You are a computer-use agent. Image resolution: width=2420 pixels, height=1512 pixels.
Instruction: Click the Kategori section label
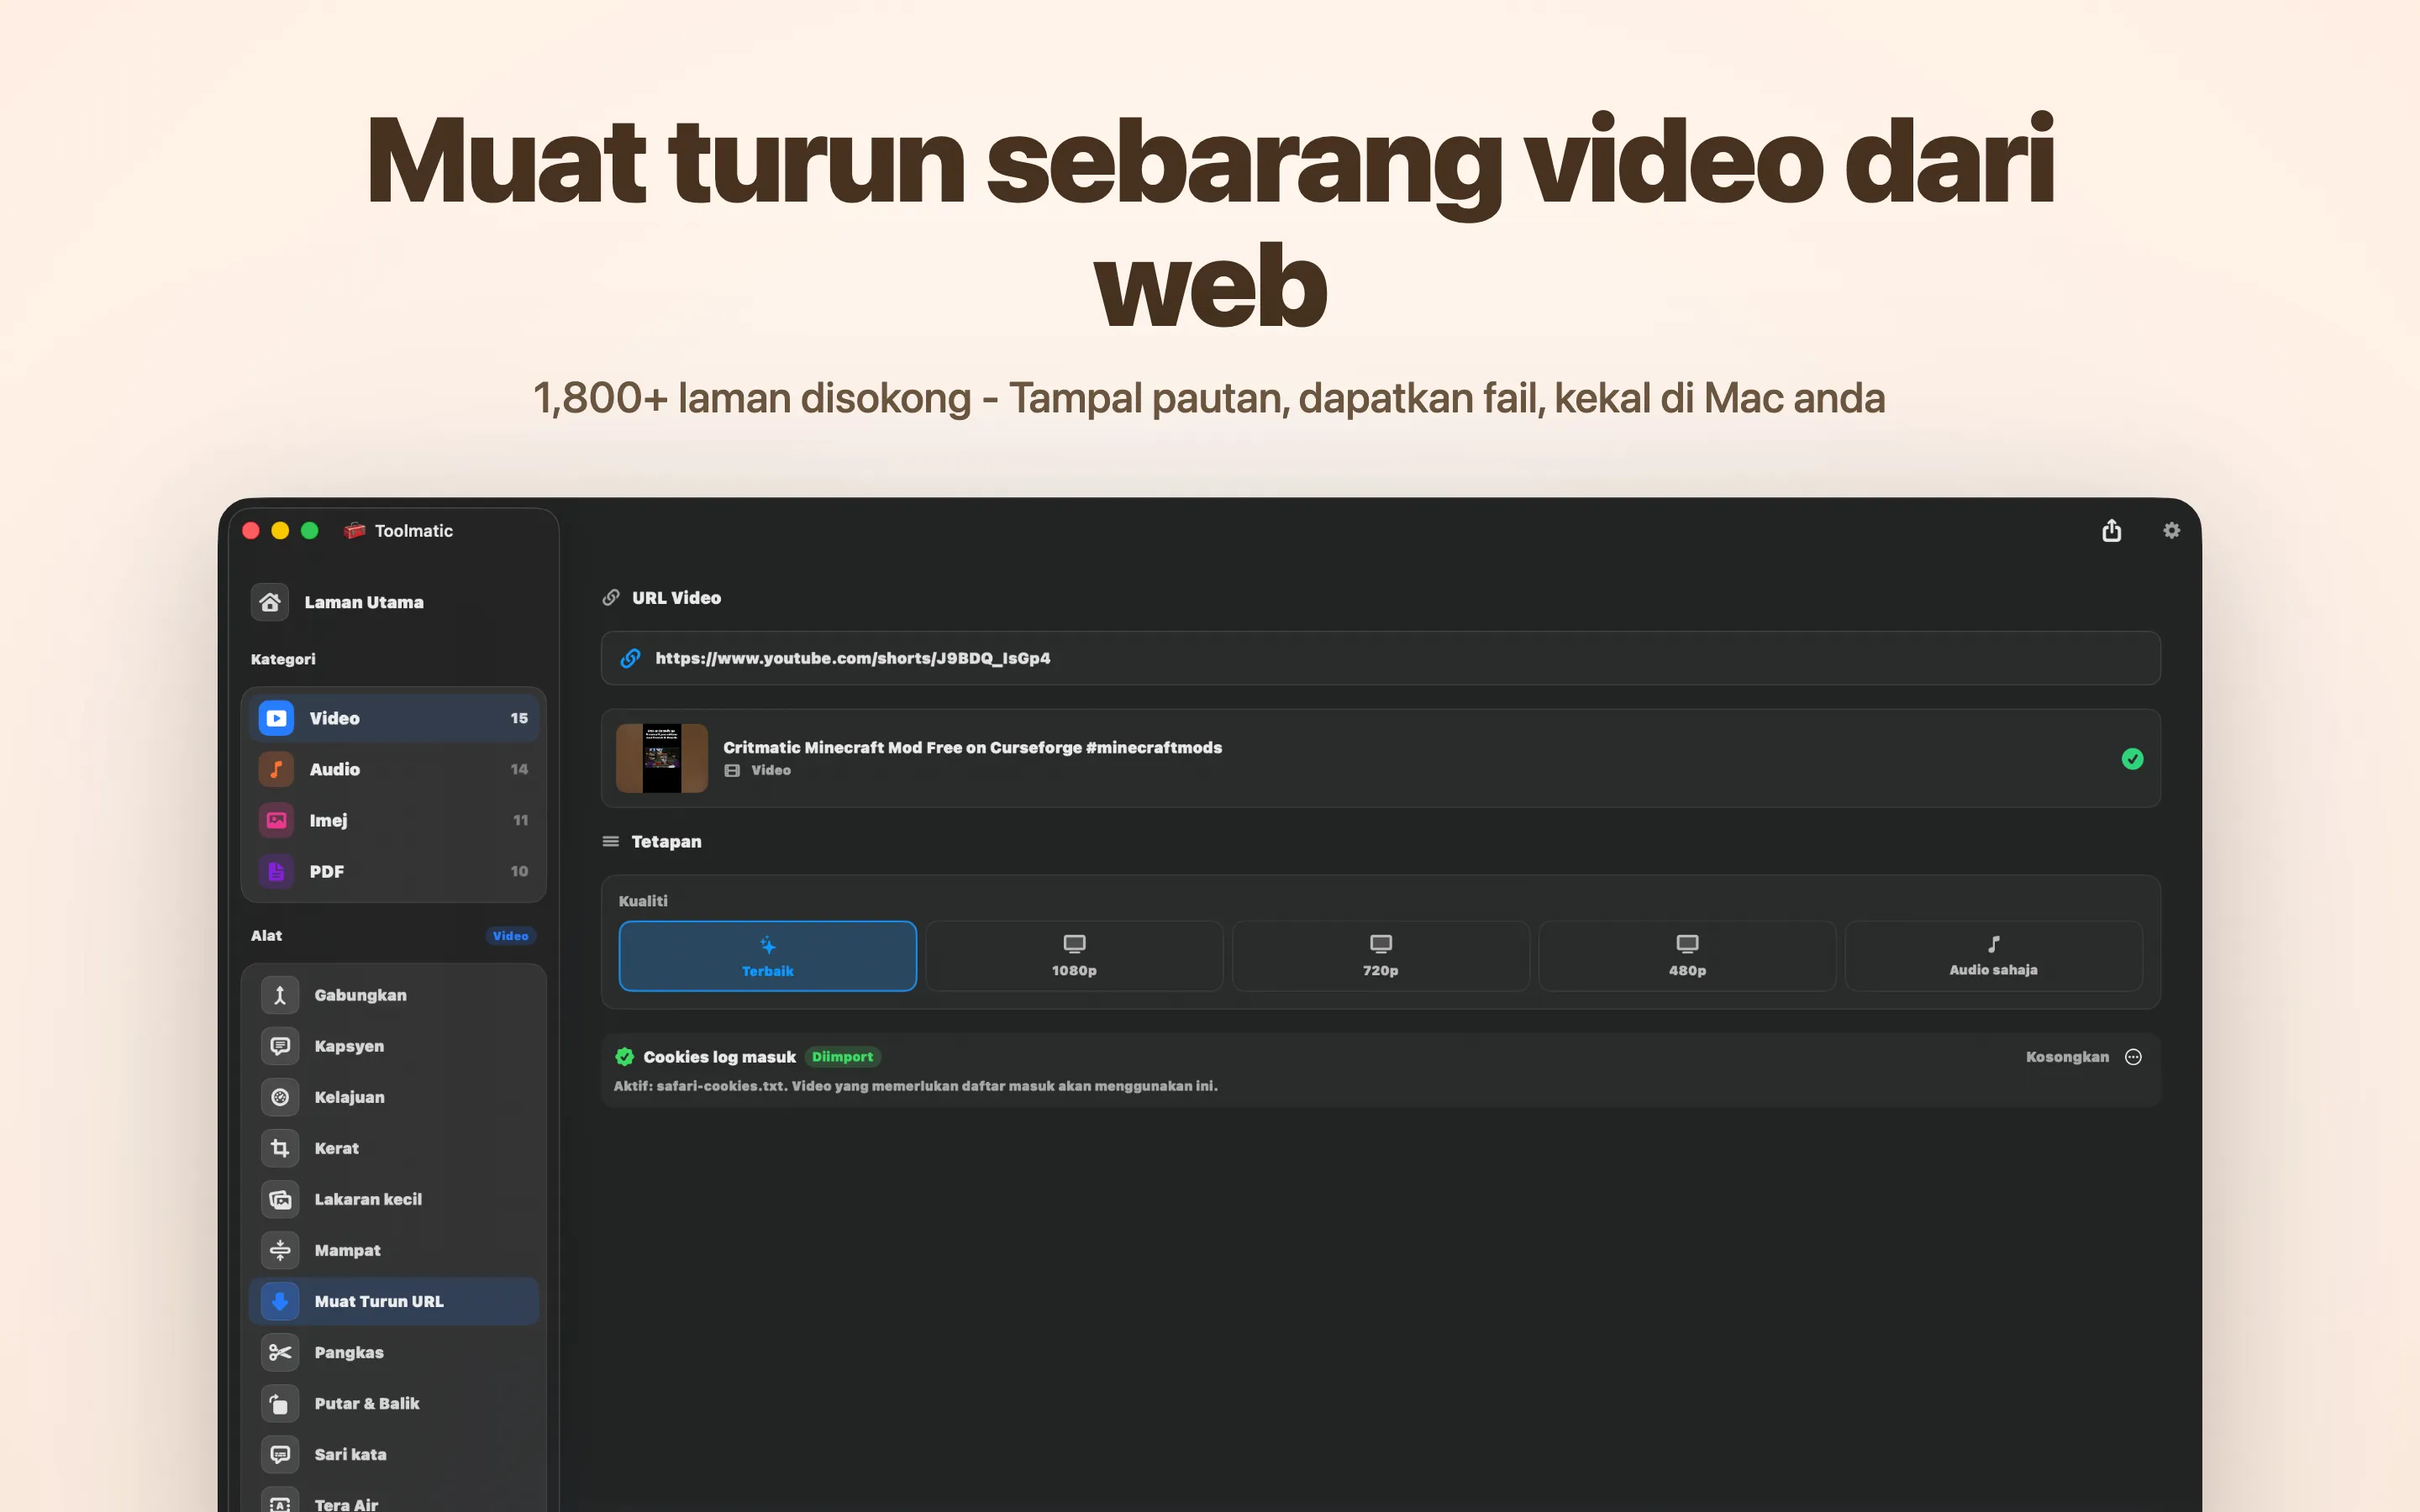[x=283, y=659]
